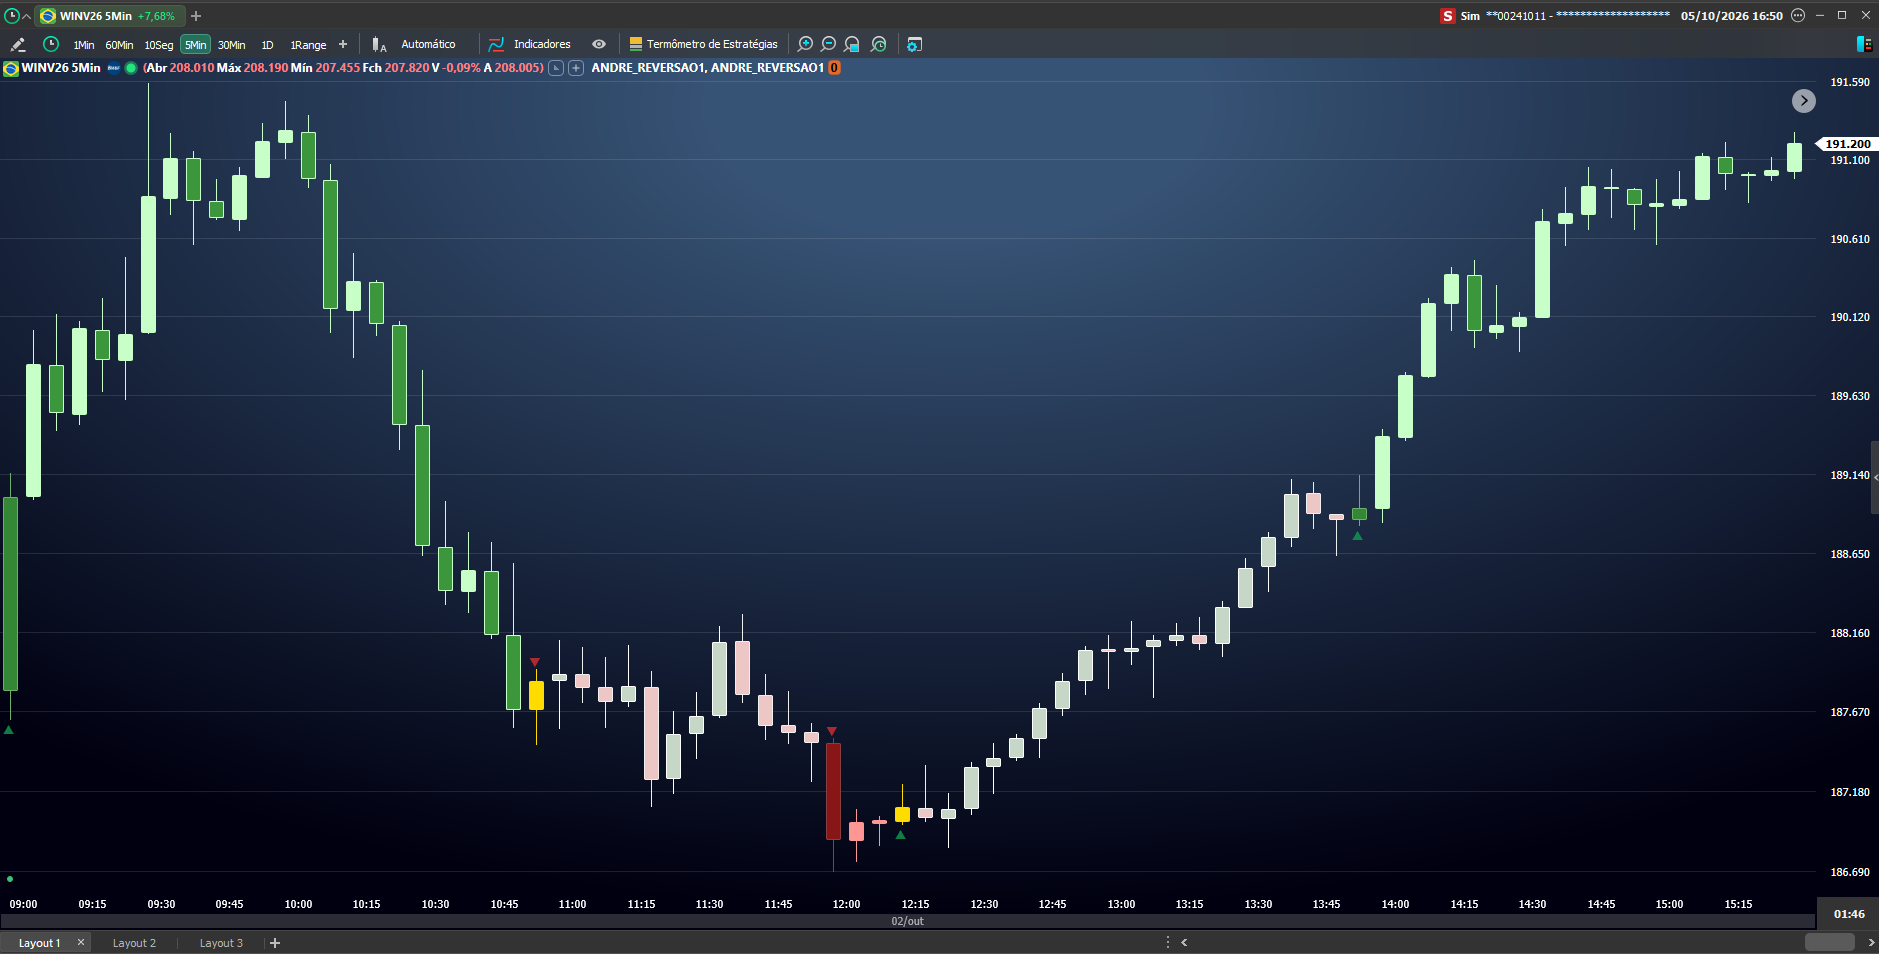This screenshot has height=954, width=1879.
Task: Click the clock icon next to 1Min
Action: pyautogui.click(x=51, y=44)
